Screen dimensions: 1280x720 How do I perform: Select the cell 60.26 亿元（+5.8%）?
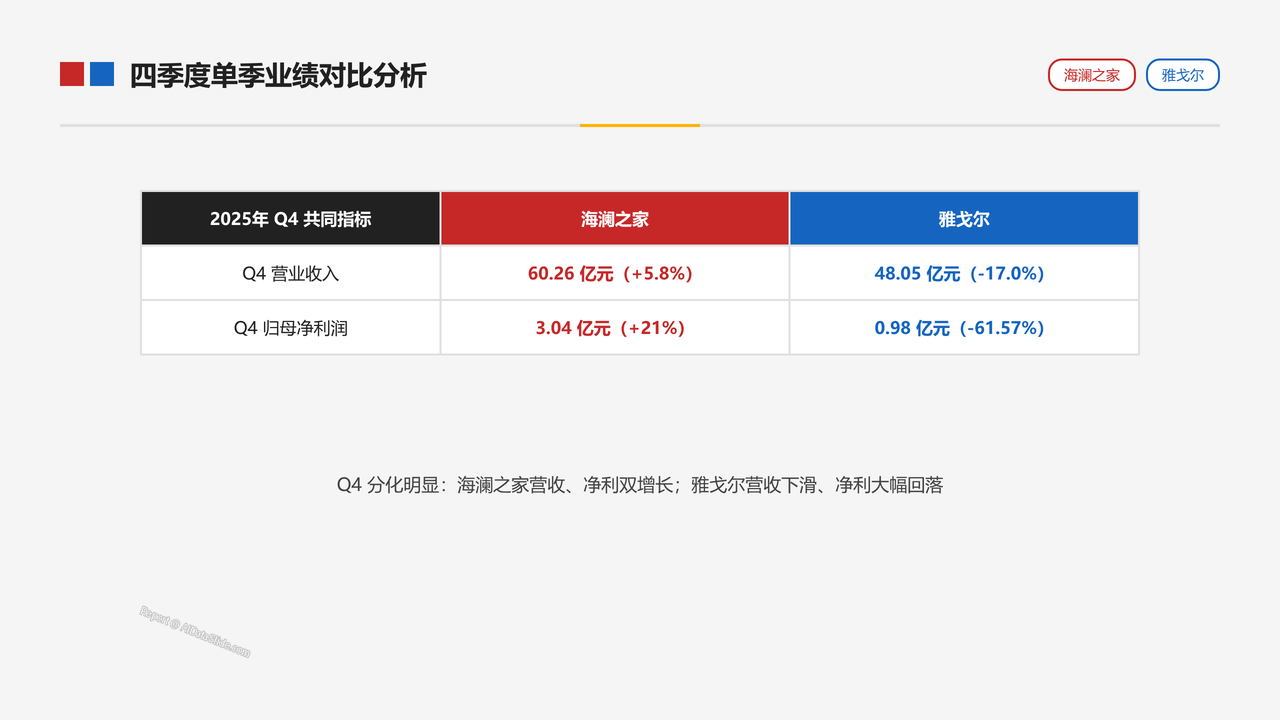(615, 273)
